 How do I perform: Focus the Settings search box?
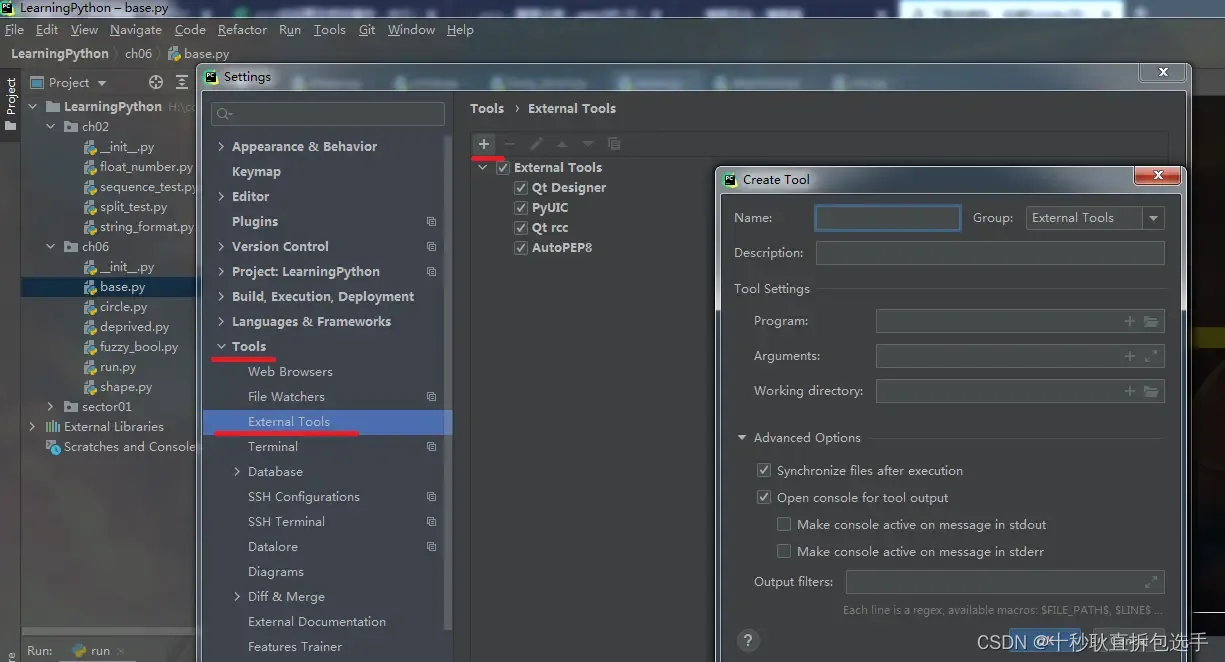click(328, 114)
